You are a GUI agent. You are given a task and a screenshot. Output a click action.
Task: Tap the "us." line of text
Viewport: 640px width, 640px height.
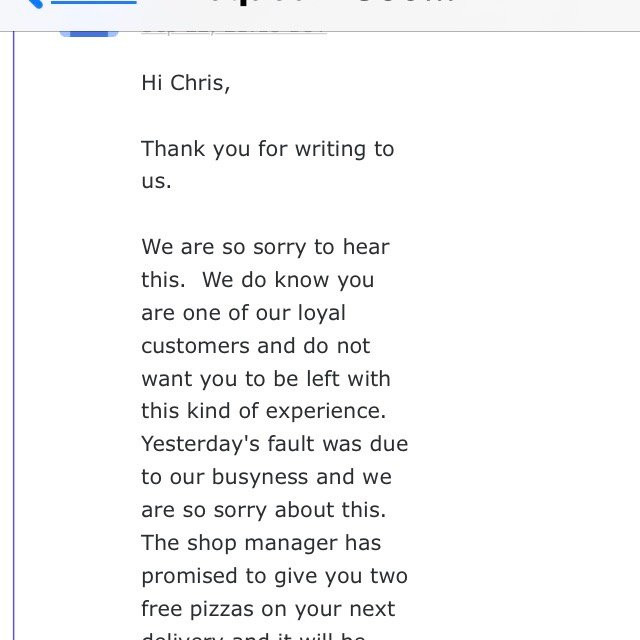156,181
